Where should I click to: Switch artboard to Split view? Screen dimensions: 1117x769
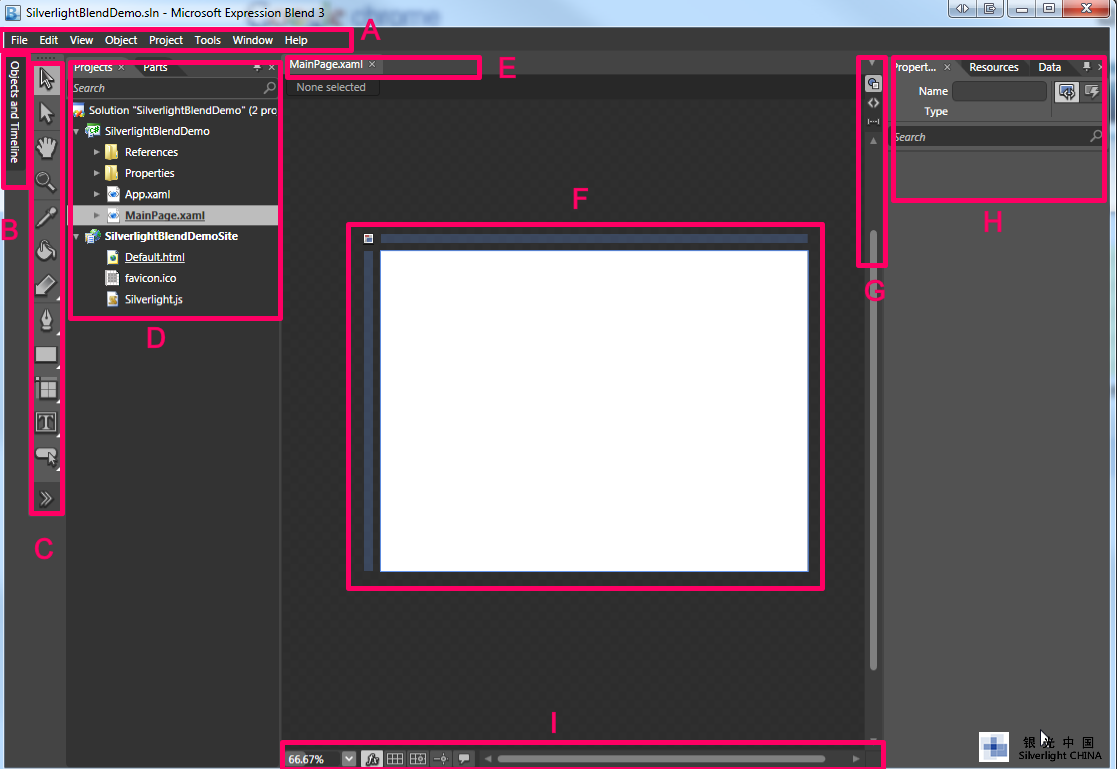(873, 122)
